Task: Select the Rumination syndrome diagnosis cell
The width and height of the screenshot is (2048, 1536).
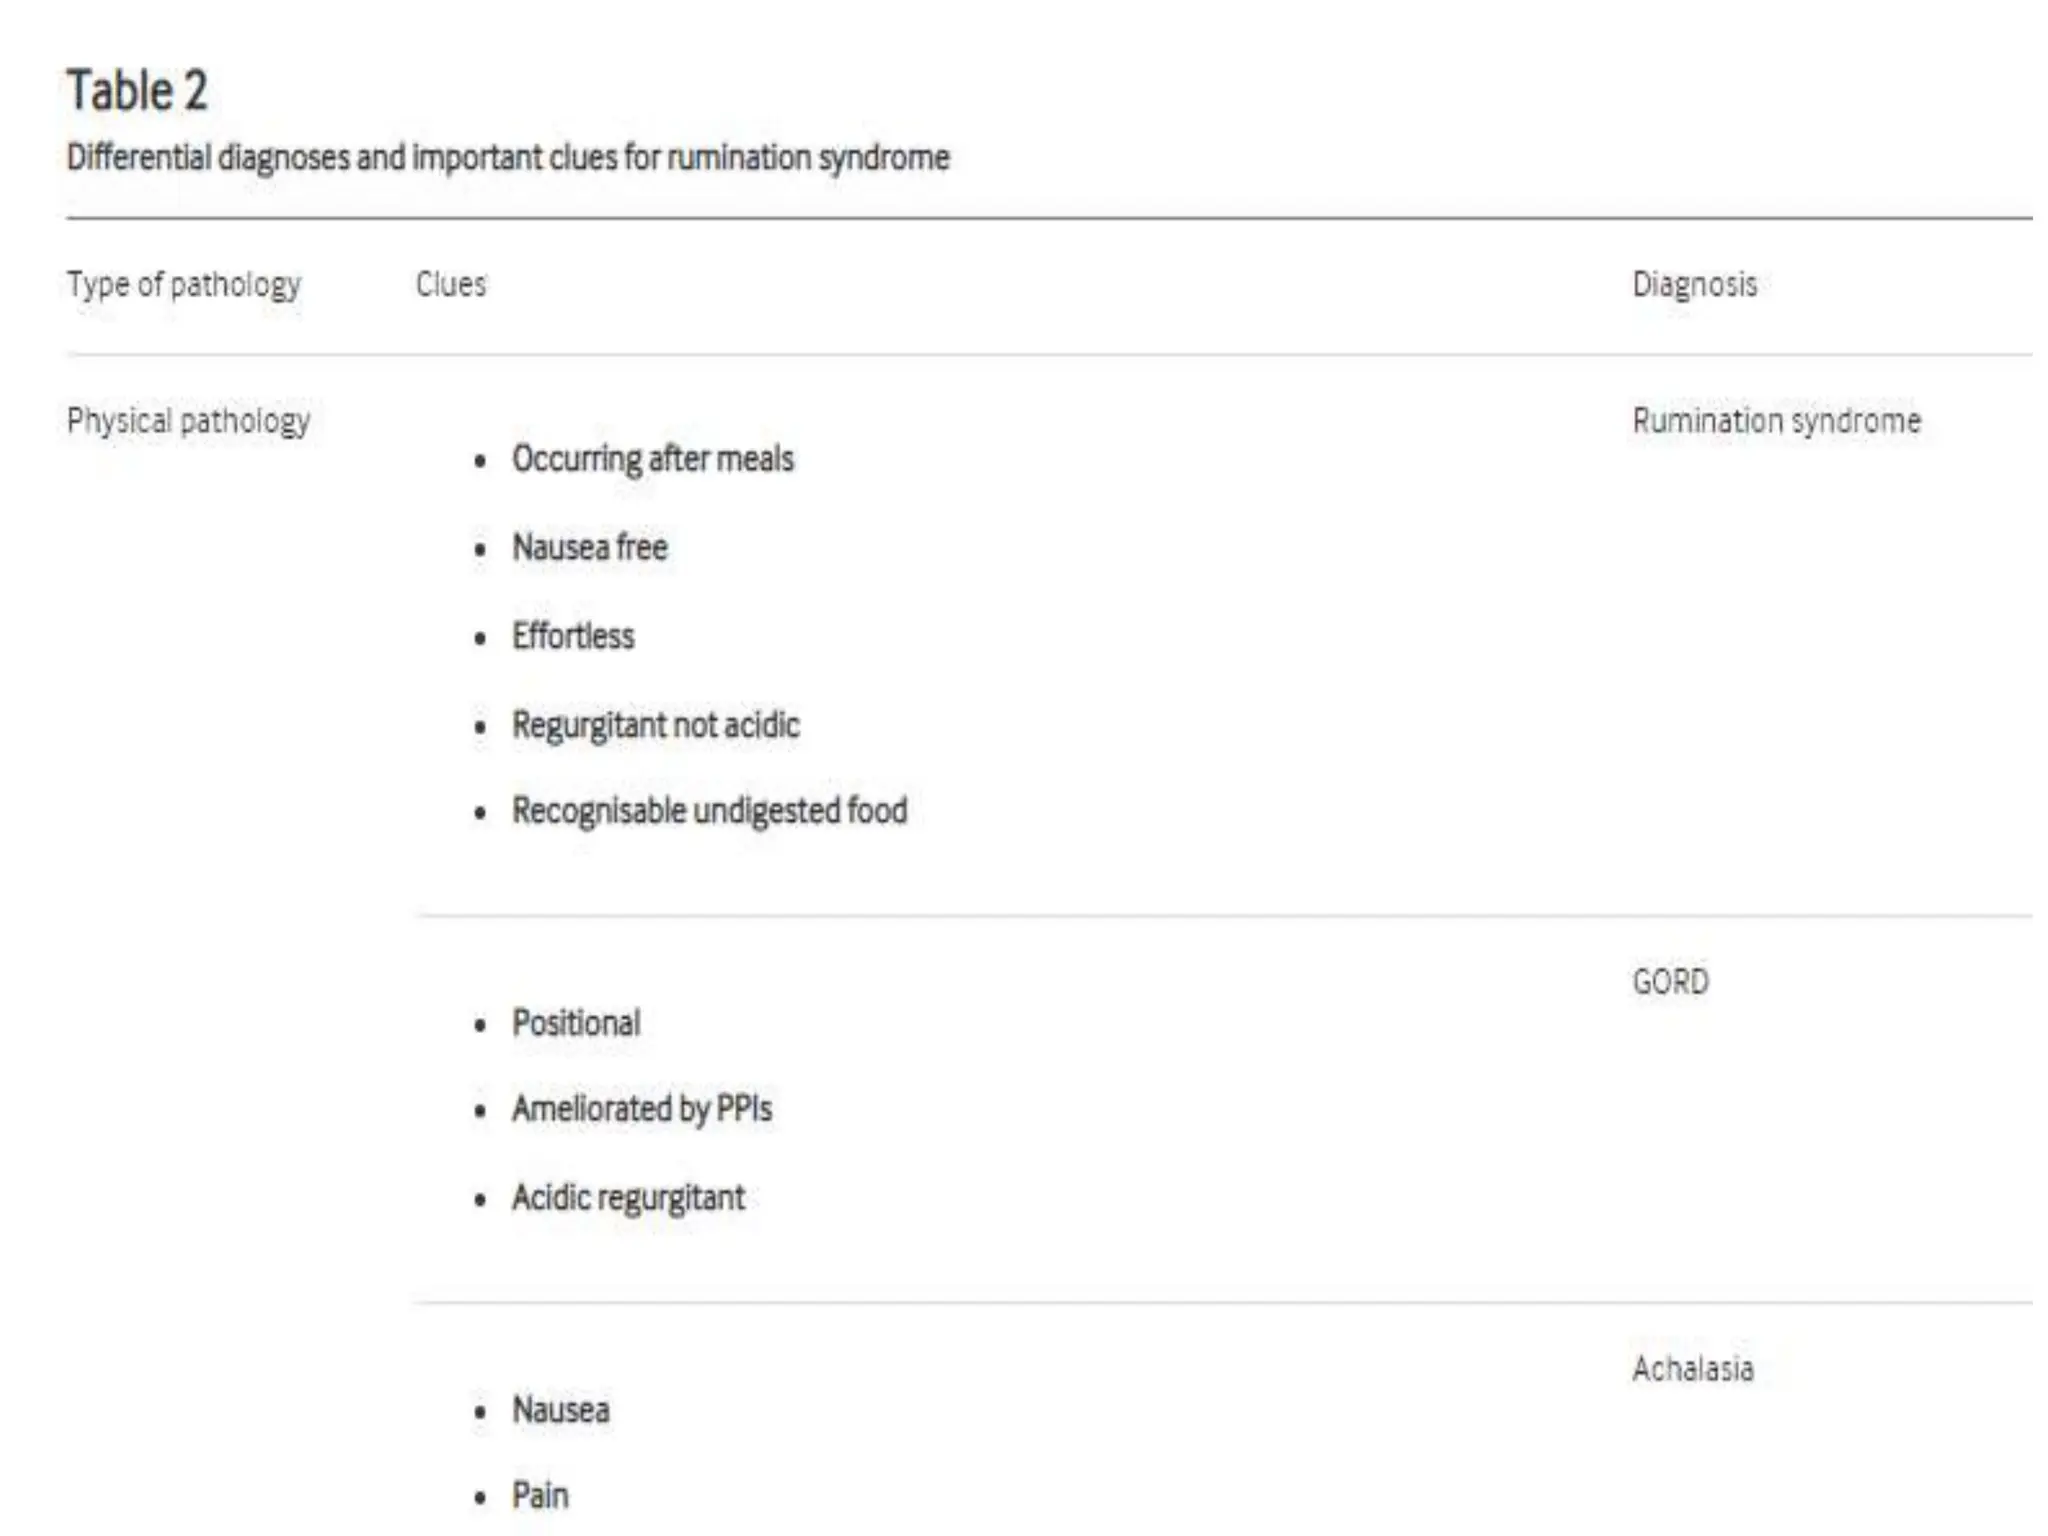Action: click(1776, 421)
